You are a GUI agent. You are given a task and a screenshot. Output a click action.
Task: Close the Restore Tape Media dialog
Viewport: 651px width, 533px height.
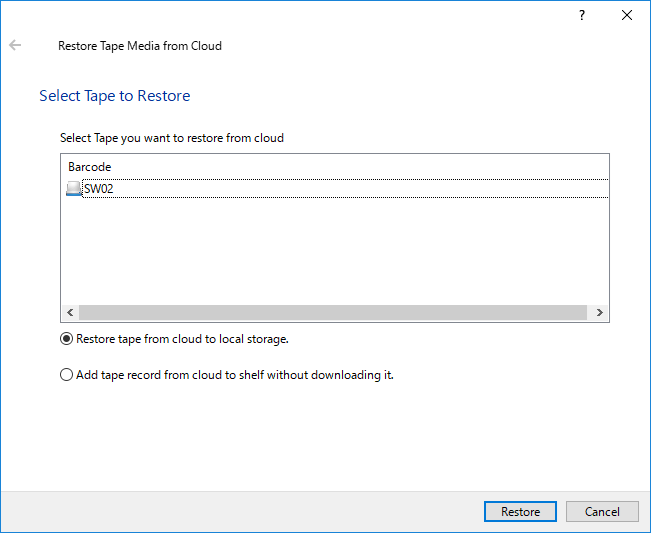coord(627,15)
